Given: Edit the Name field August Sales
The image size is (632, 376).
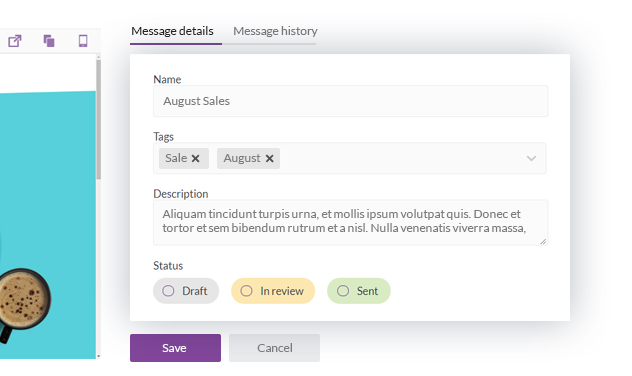Looking at the screenshot, I should pos(350,101).
